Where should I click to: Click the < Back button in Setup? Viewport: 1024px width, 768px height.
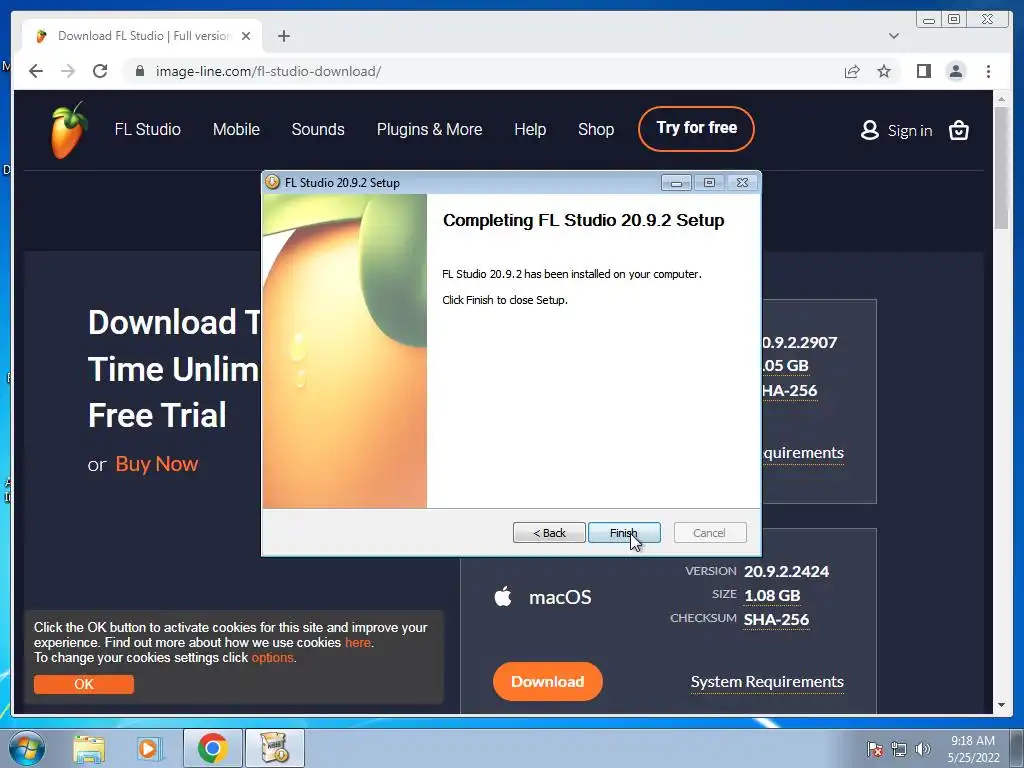point(549,533)
